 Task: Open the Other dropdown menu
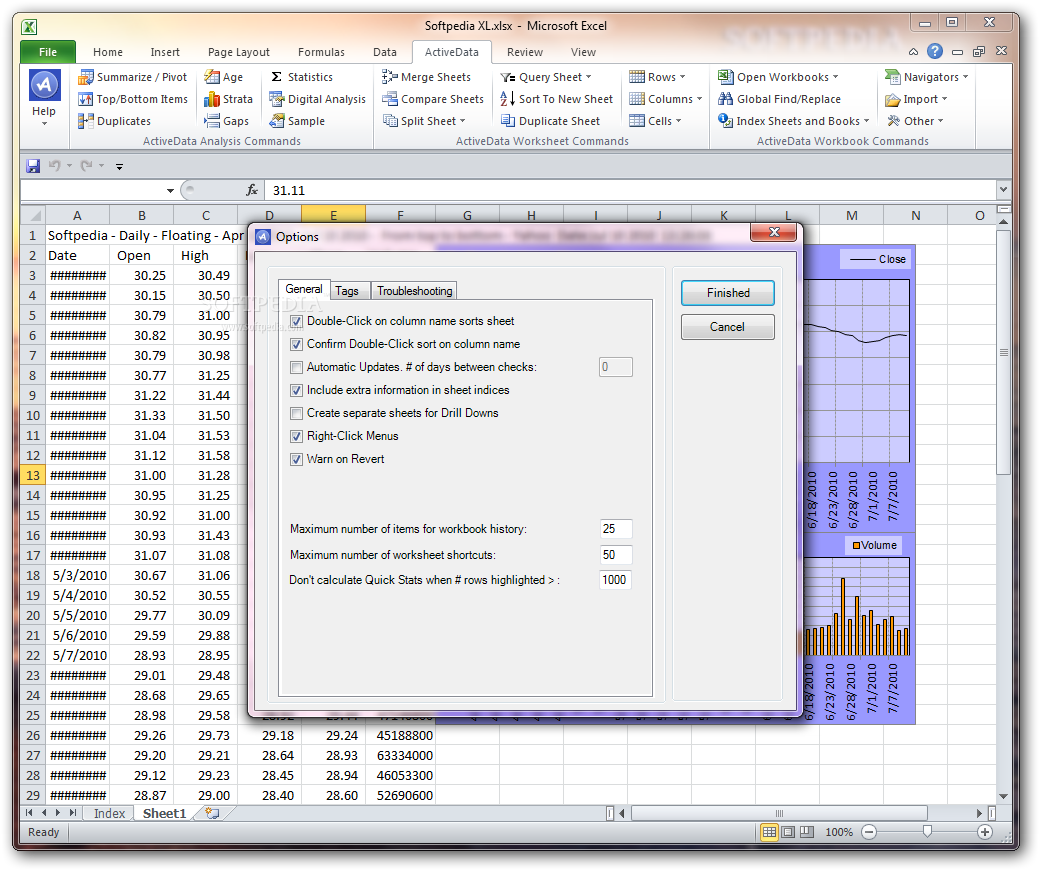click(x=915, y=121)
